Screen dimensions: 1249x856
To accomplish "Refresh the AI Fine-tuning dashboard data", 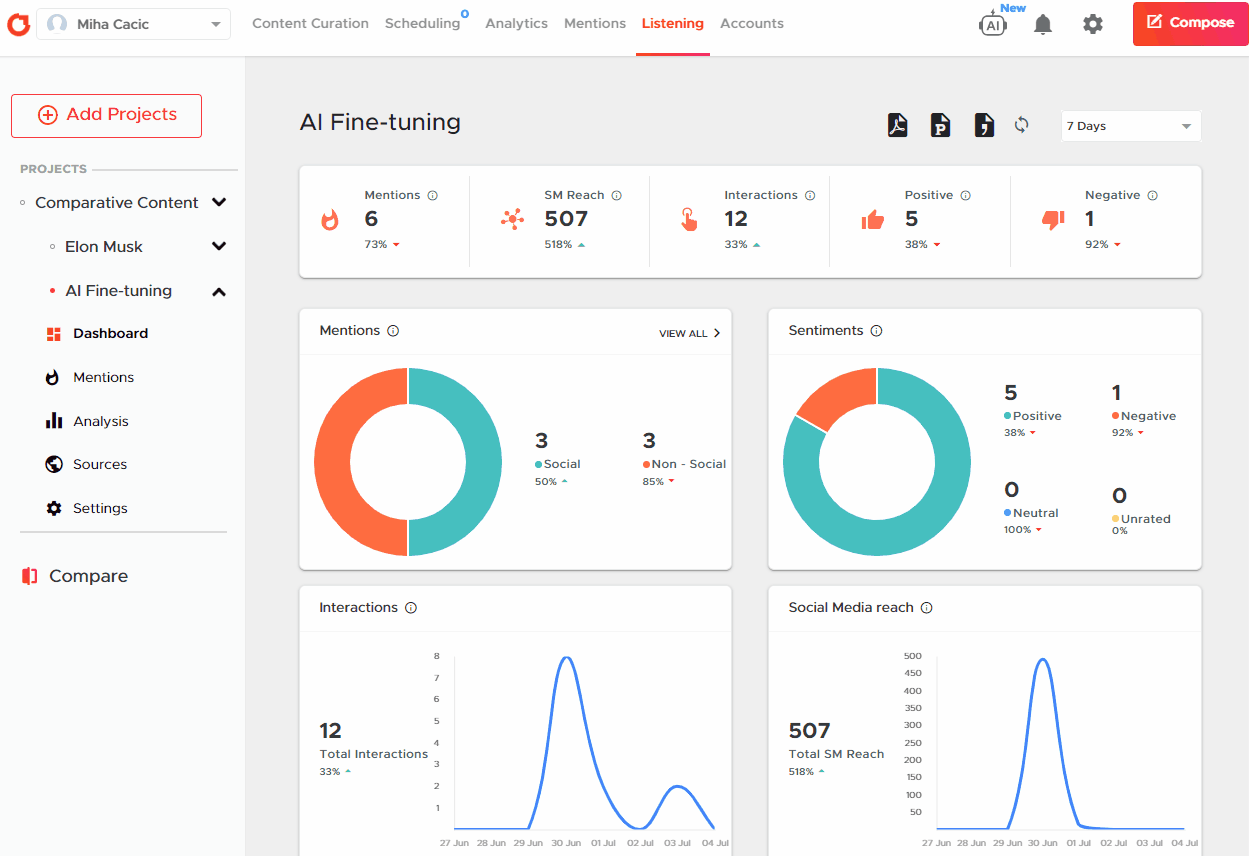I will click(x=1022, y=124).
